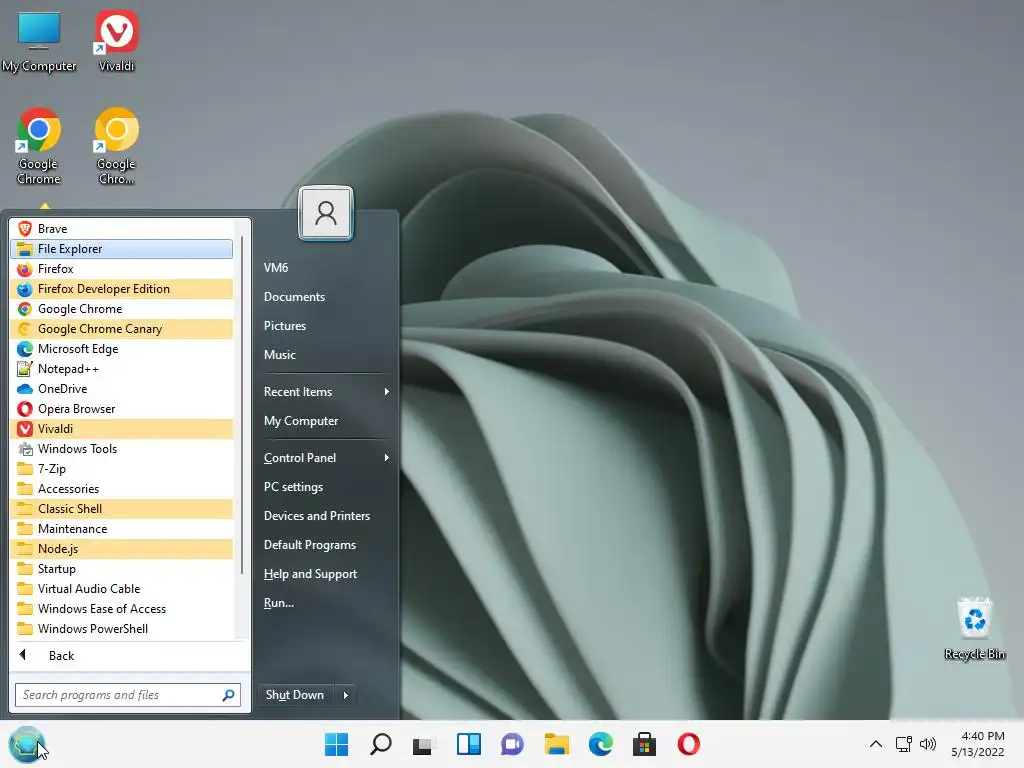Viewport: 1024px width, 768px height.
Task: Click the magnifier icon in the search box
Action: (229, 695)
